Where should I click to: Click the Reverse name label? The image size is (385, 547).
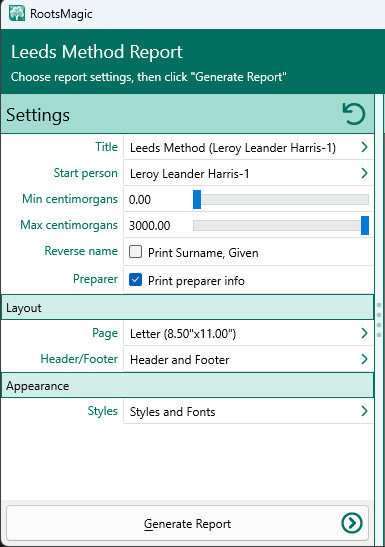pyautogui.click(x=81, y=251)
